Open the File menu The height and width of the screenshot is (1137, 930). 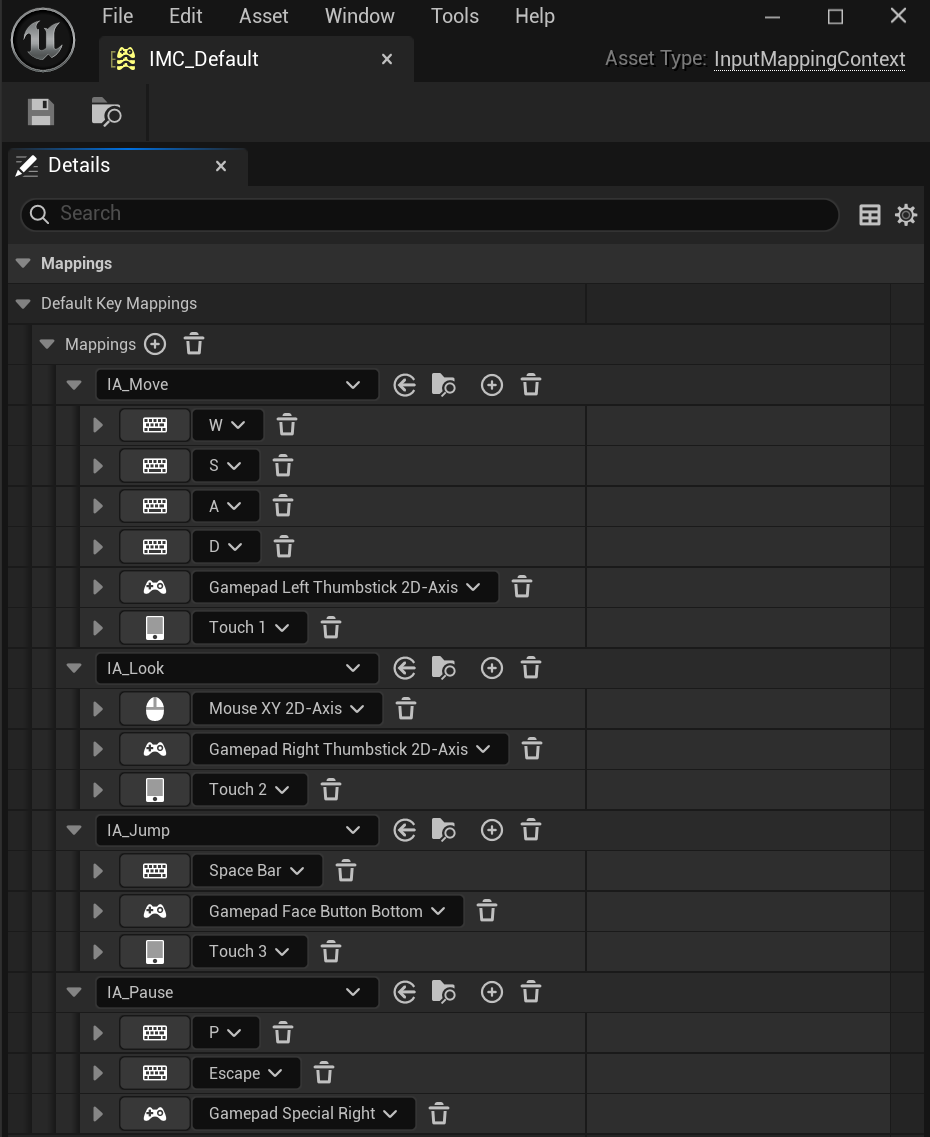(117, 16)
